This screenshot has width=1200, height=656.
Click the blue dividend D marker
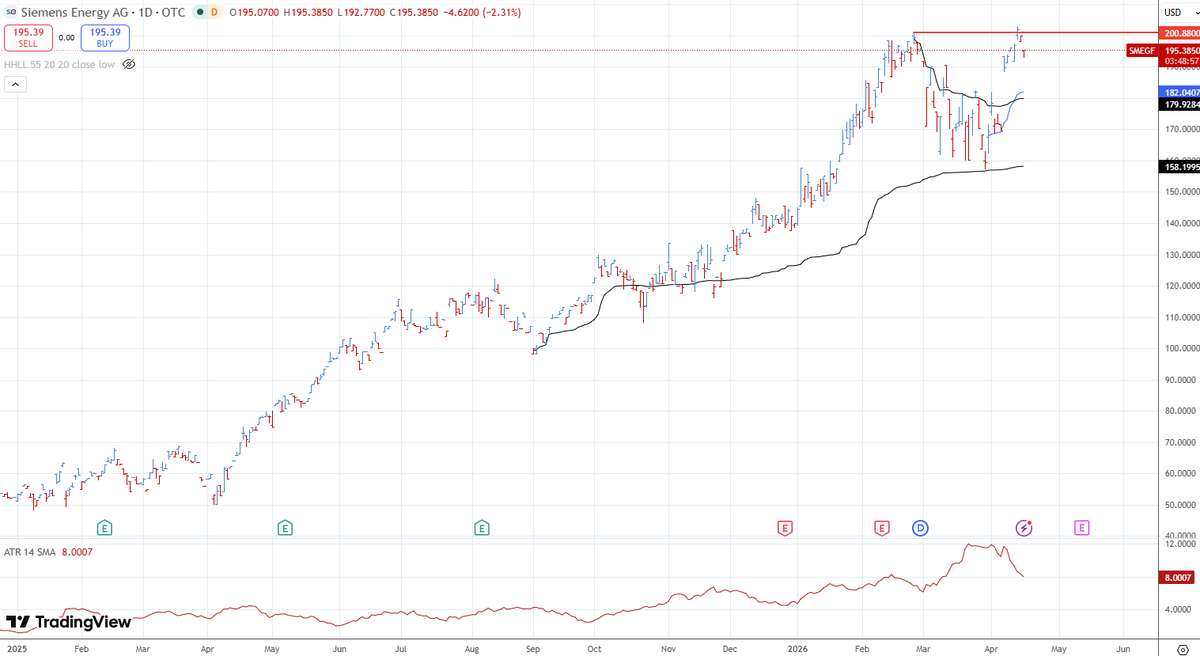920,526
